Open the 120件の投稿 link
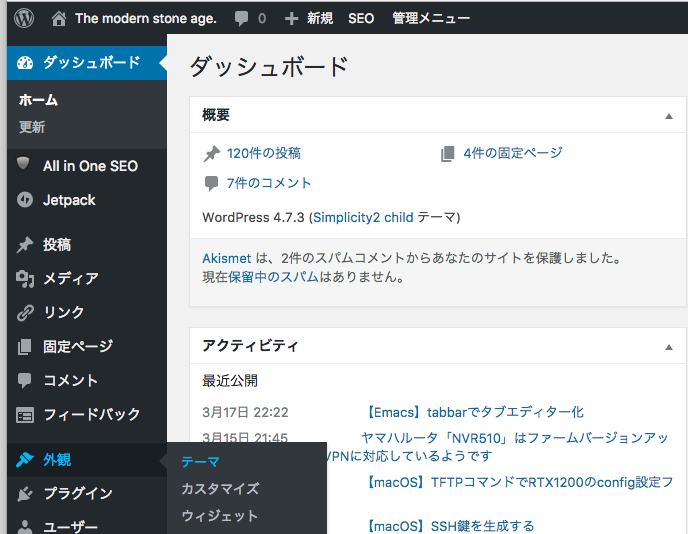The height and width of the screenshot is (534, 688). (264, 153)
